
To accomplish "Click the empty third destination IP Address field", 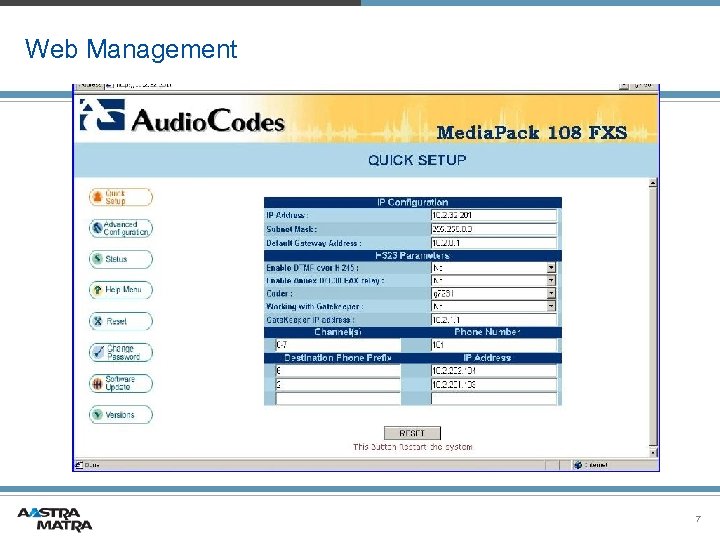I will [494, 398].
